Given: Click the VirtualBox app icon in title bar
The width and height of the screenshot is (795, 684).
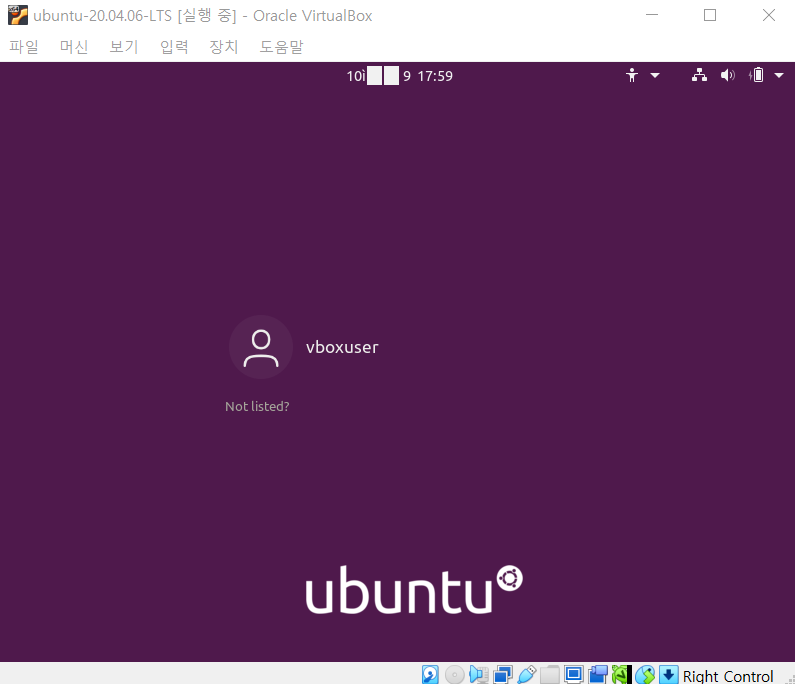Looking at the screenshot, I should [x=18, y=15].
